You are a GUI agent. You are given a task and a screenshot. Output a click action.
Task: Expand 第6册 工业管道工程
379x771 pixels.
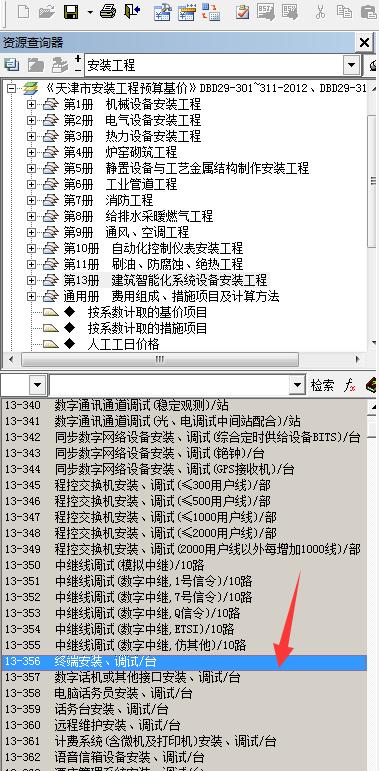click(31, 184)
